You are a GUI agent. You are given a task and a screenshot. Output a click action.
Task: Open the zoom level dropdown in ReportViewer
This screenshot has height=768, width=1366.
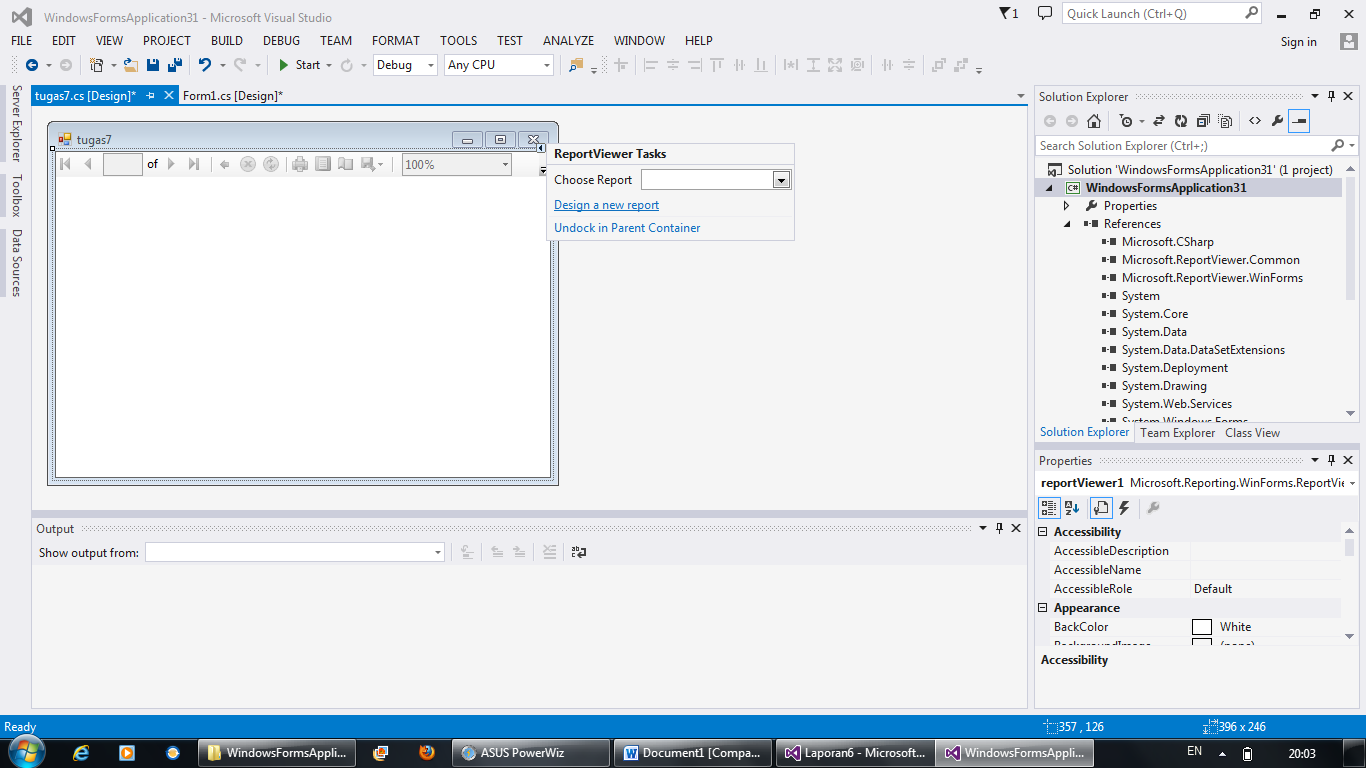click(505, 164)
